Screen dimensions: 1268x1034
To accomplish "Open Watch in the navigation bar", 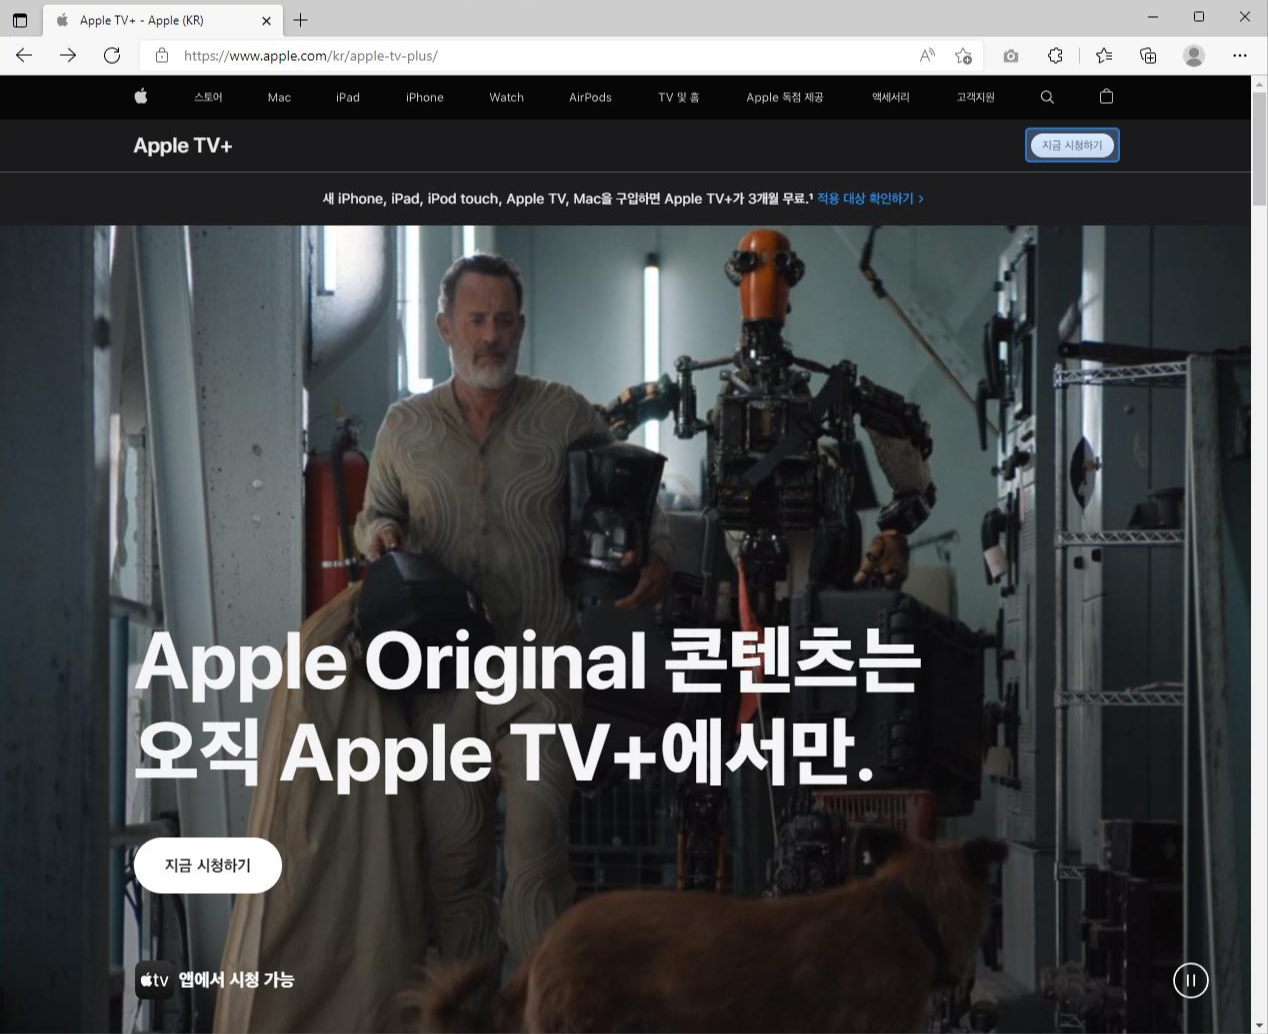I will click(506, 97).
